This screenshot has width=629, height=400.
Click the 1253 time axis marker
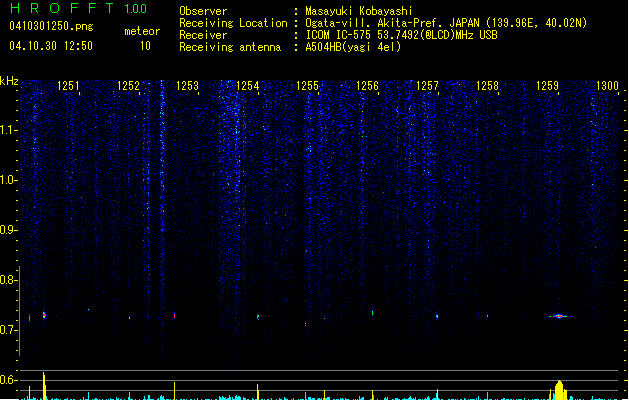point(187,86)
